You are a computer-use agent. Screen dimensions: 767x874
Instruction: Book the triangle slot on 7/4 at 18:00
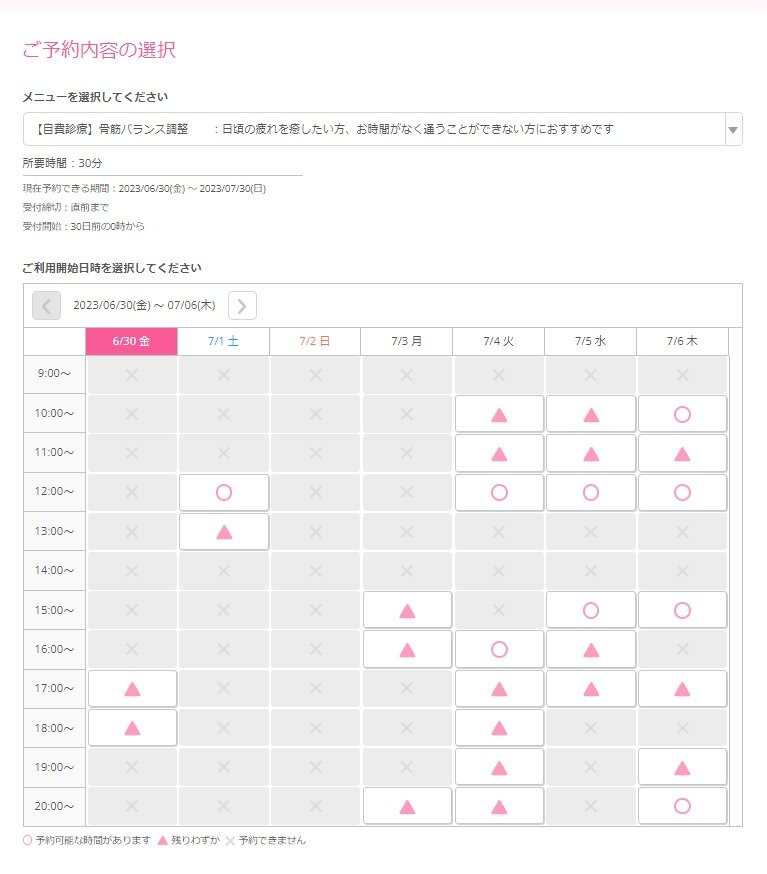[x=499, y=728]
